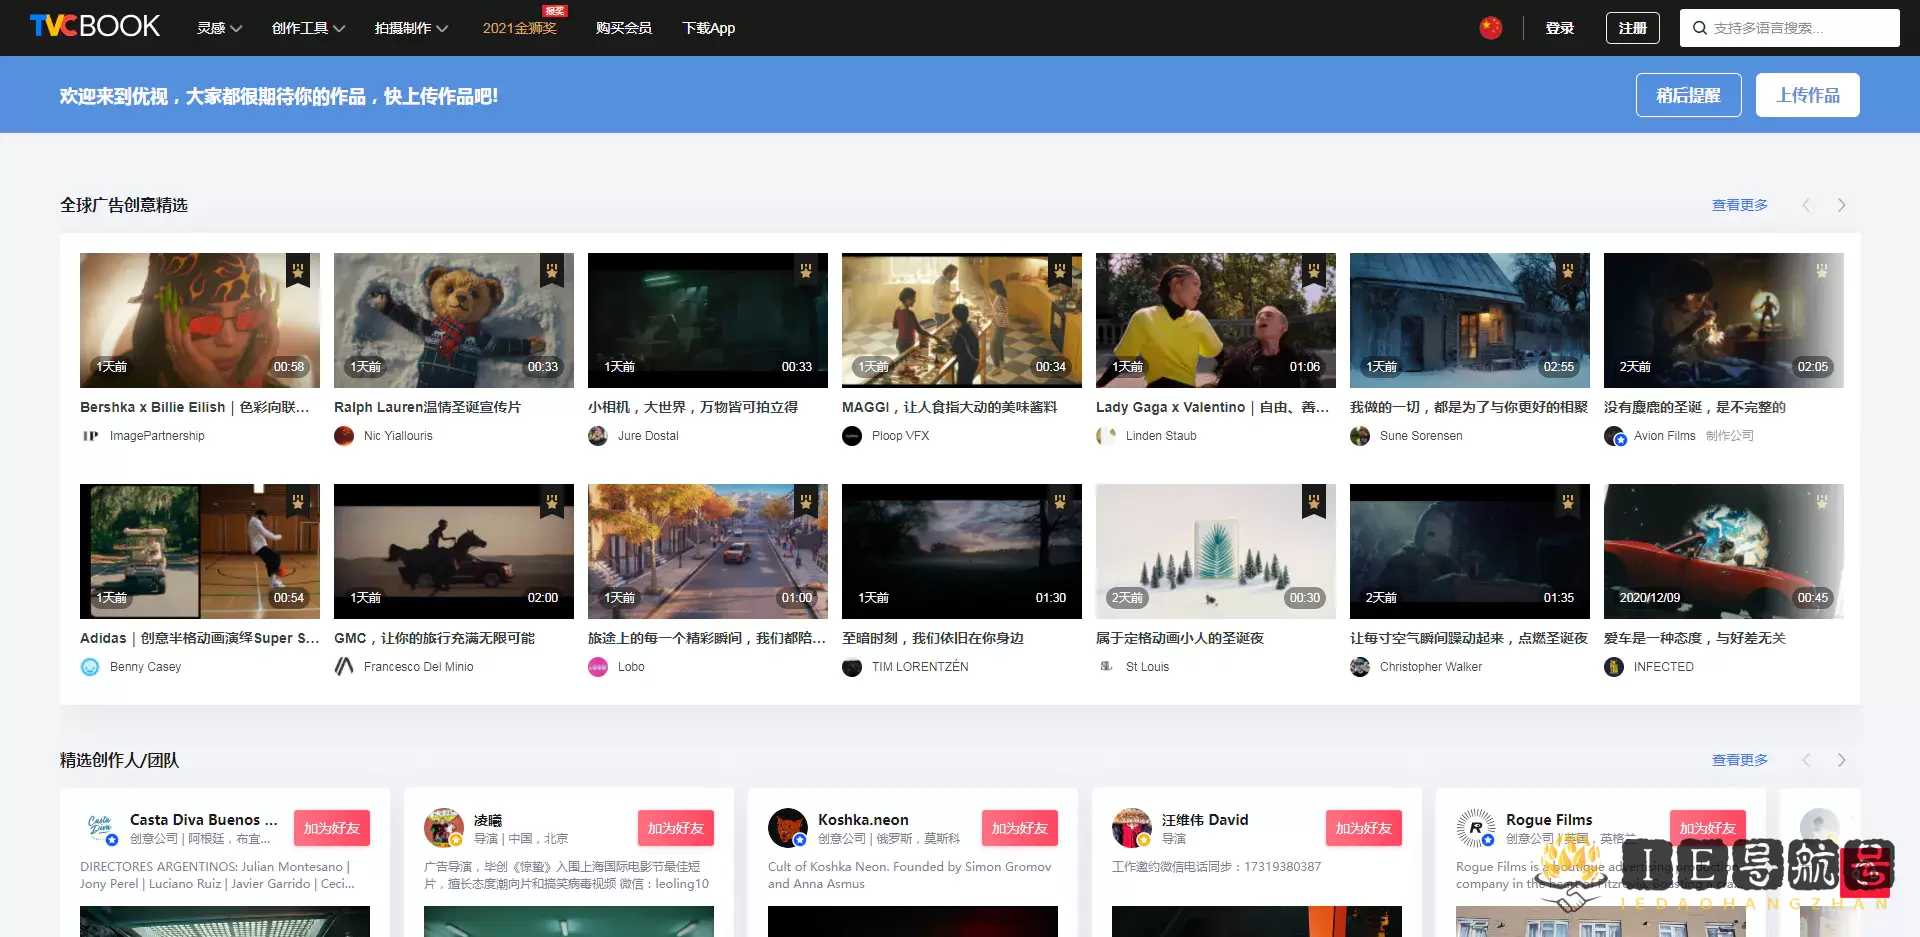Image resolution: width=1920 pixels, height=937 pixels.
Task: Click Ploop VFX author avatar
Action: pos(852,436)
